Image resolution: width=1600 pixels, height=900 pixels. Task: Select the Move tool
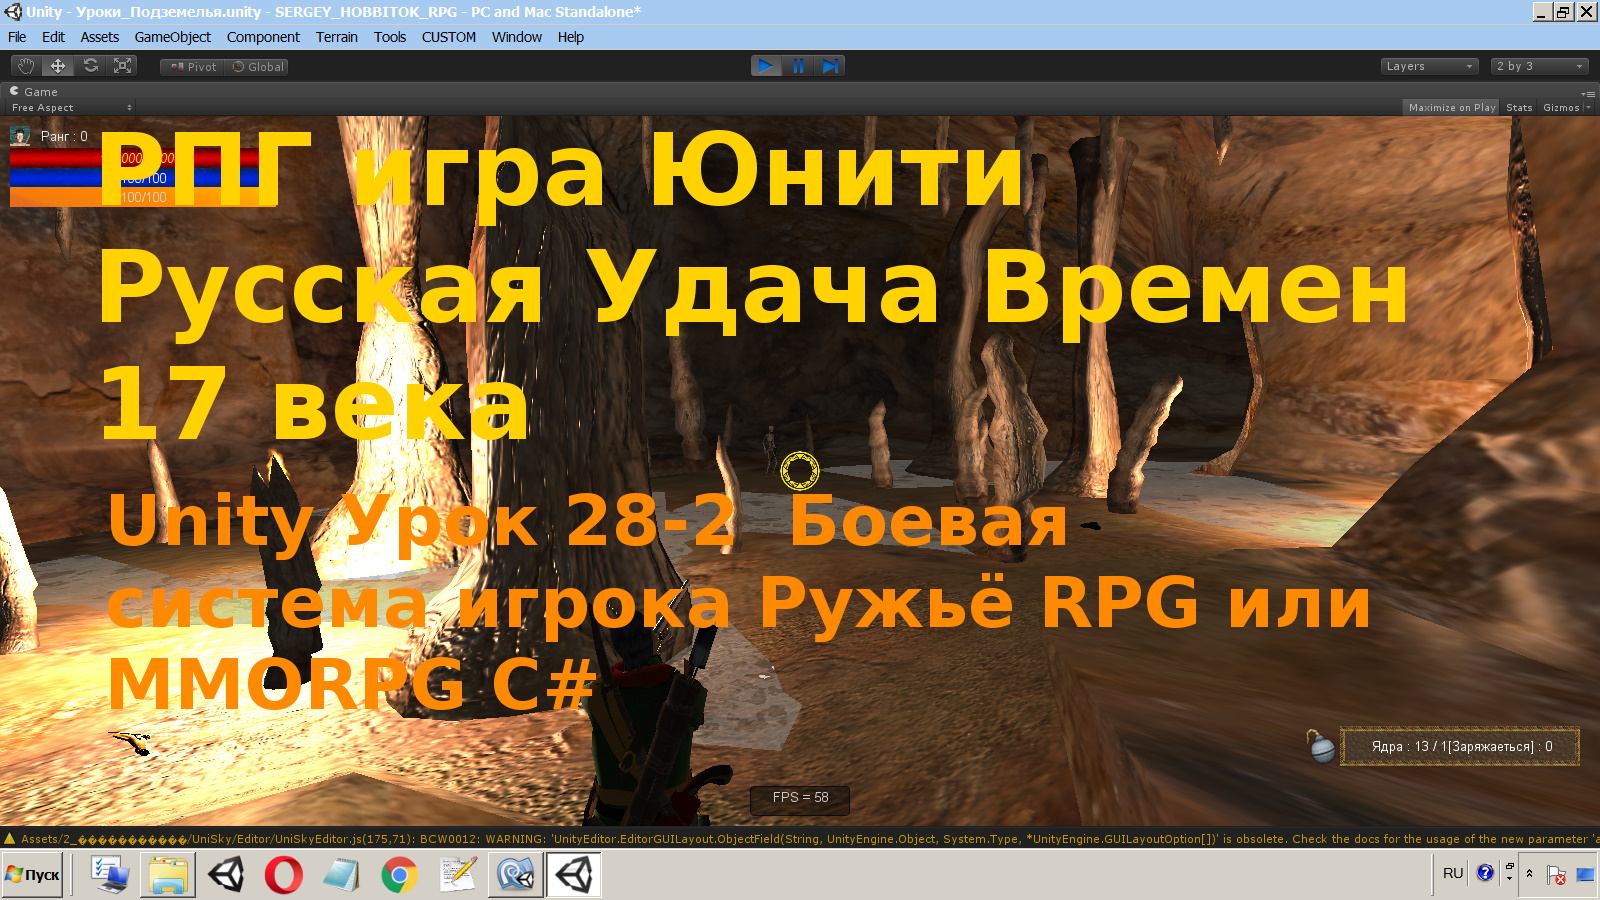click(x=58, y=66)
